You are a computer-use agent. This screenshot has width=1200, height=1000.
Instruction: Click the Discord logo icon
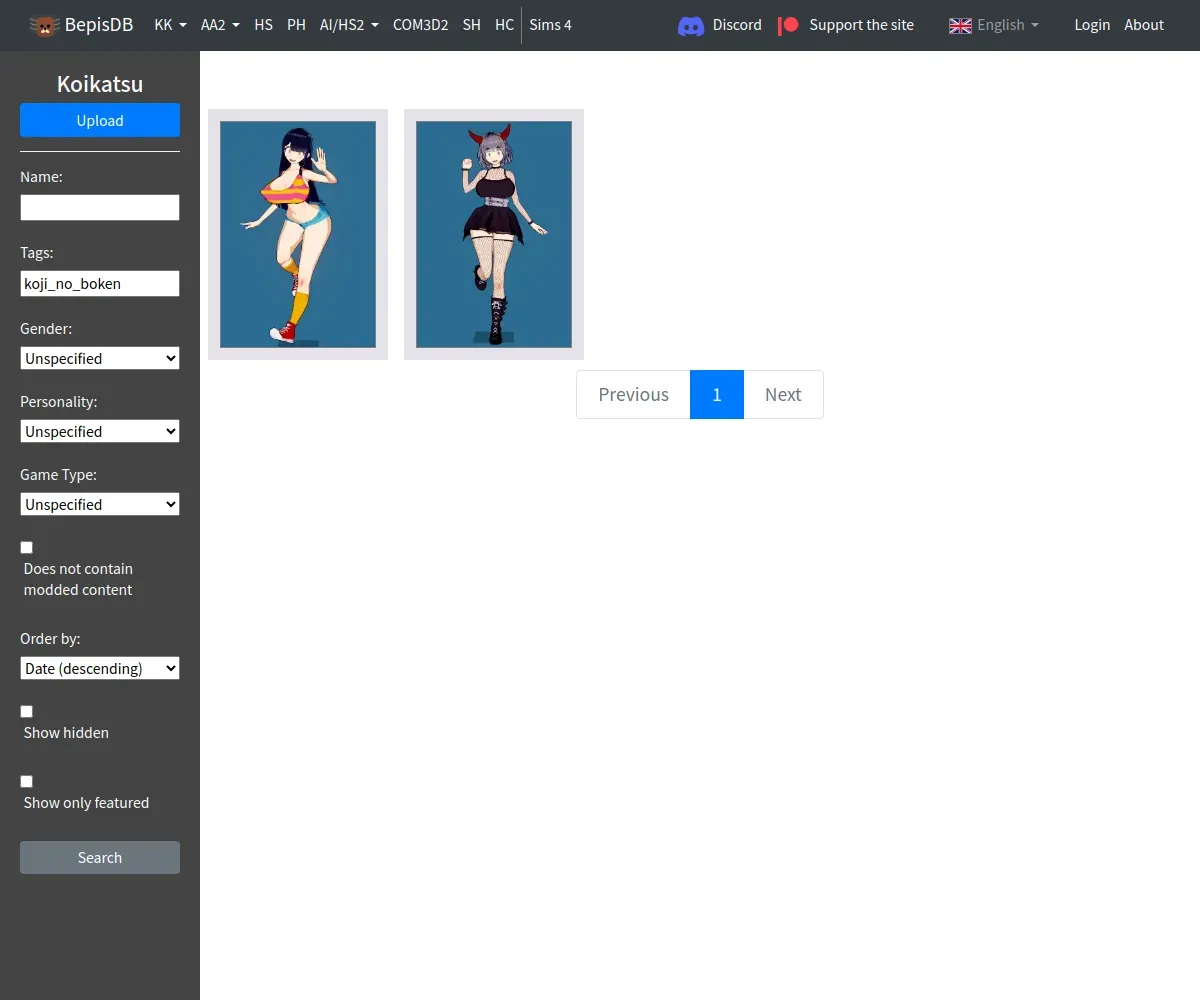(x=691, y=25)
